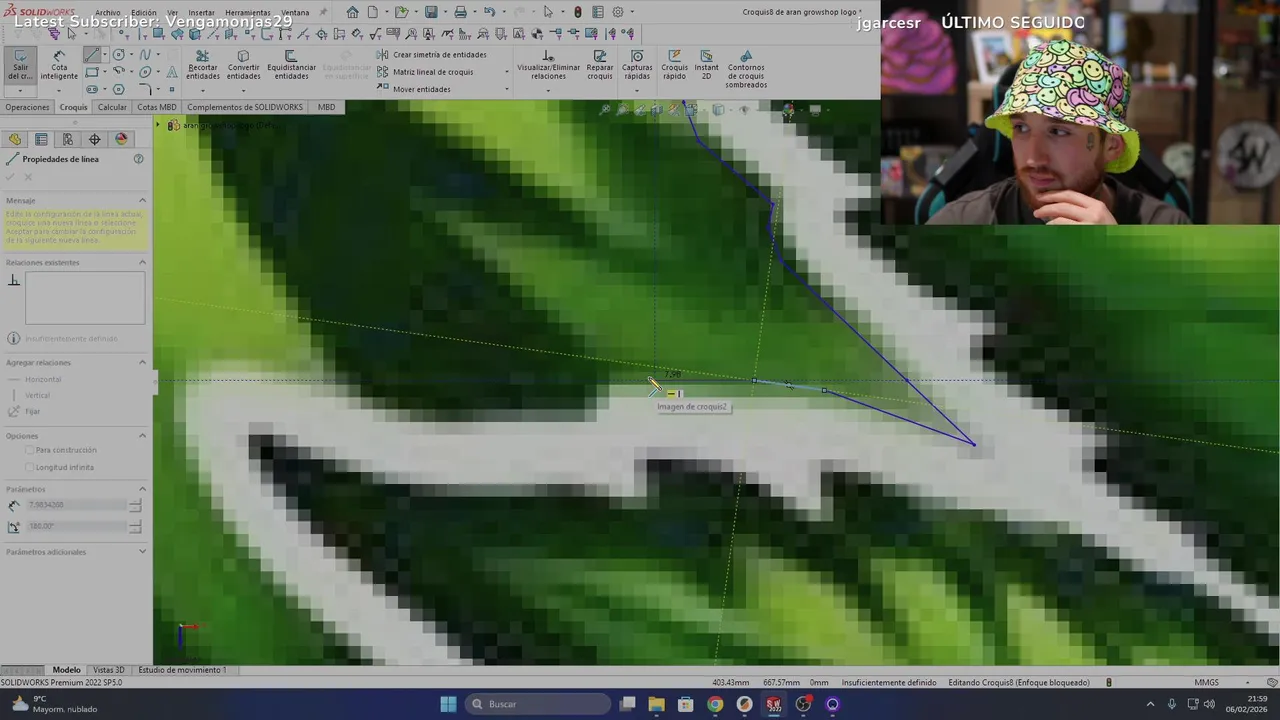Open the DimXpertManager crosshair tab icon

point(94,139)
